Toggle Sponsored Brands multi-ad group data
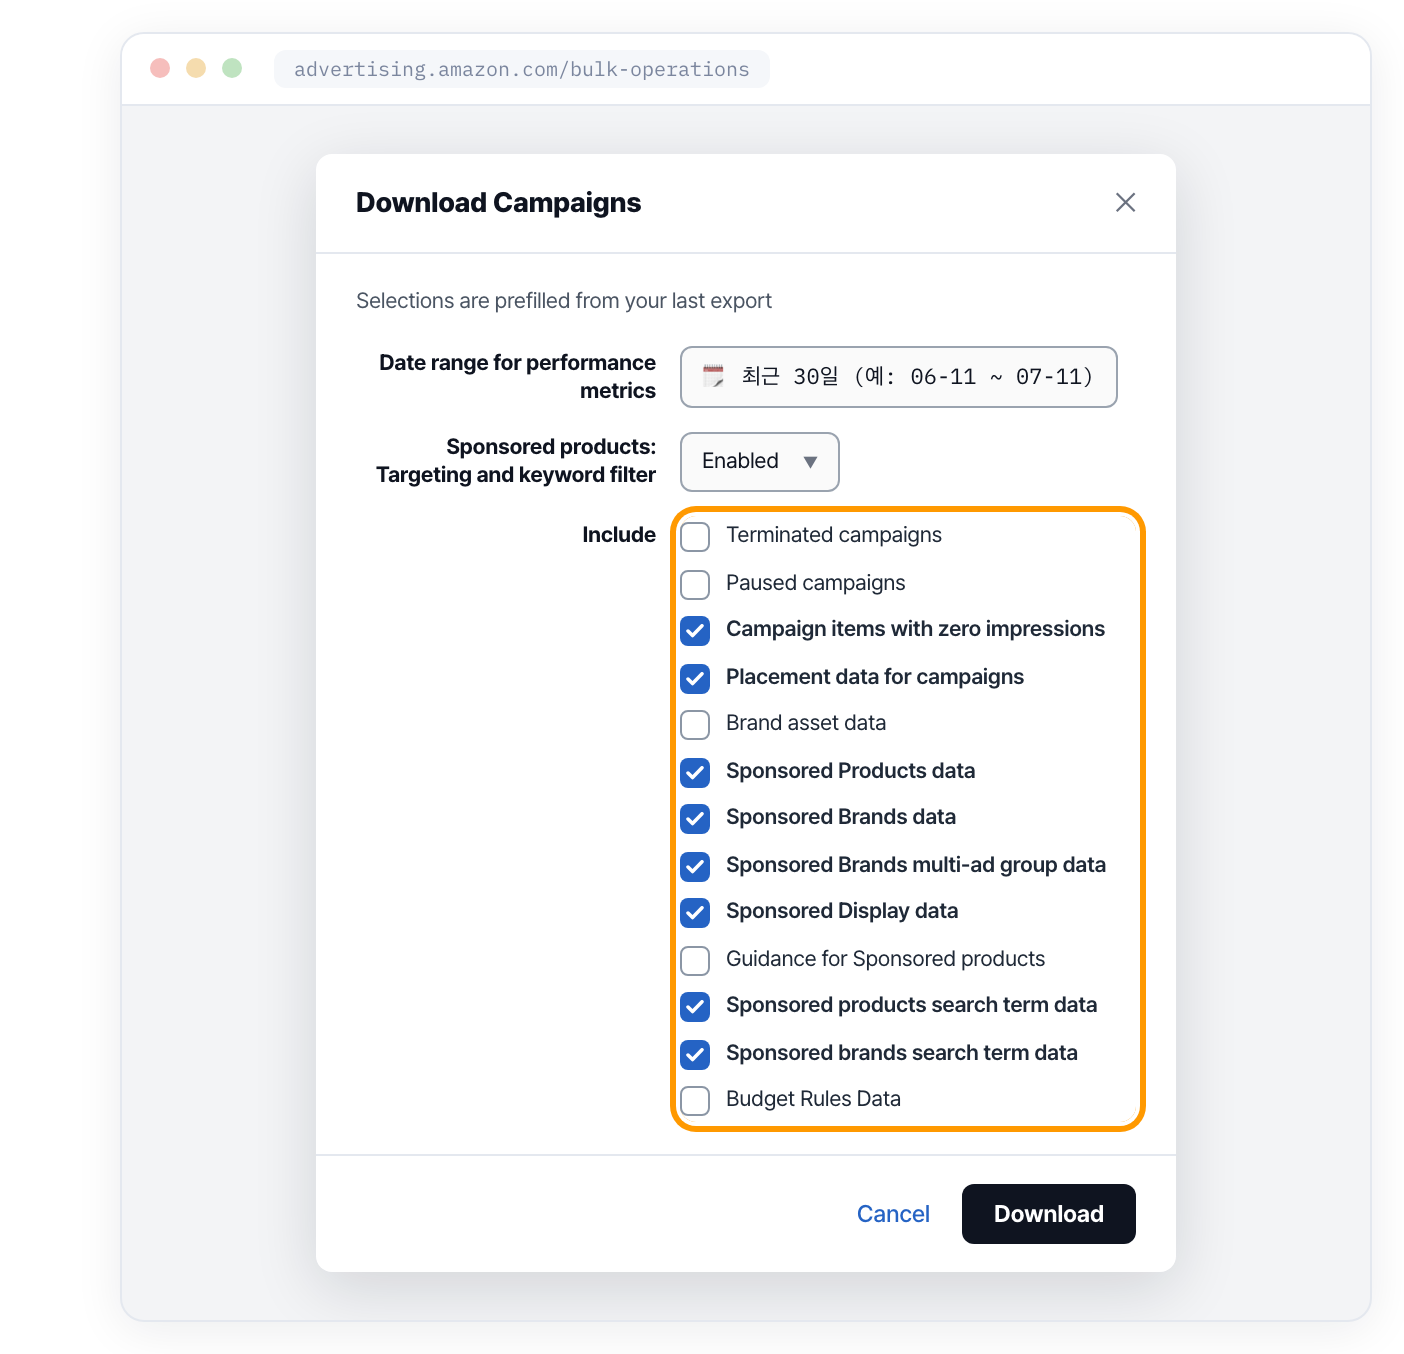 pos(695,866)
